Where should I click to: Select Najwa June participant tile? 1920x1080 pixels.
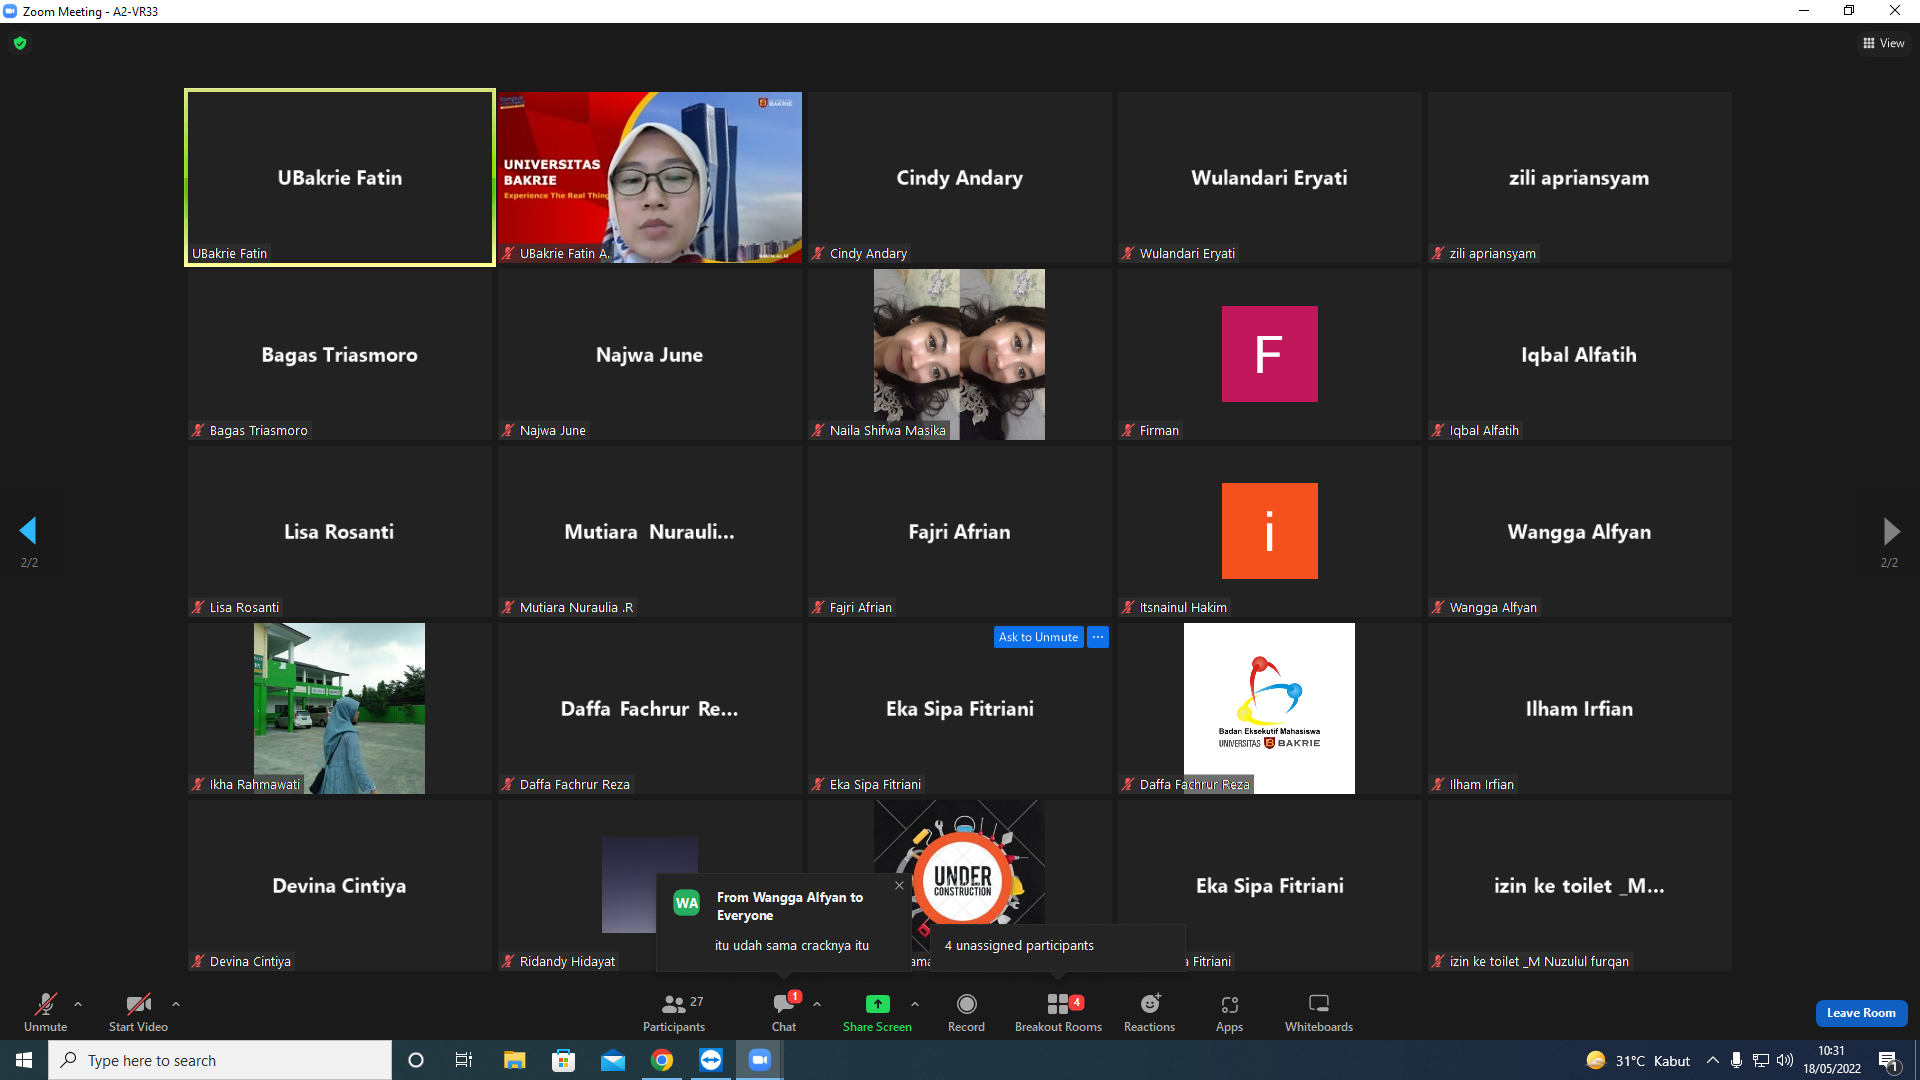coord(650,354)
